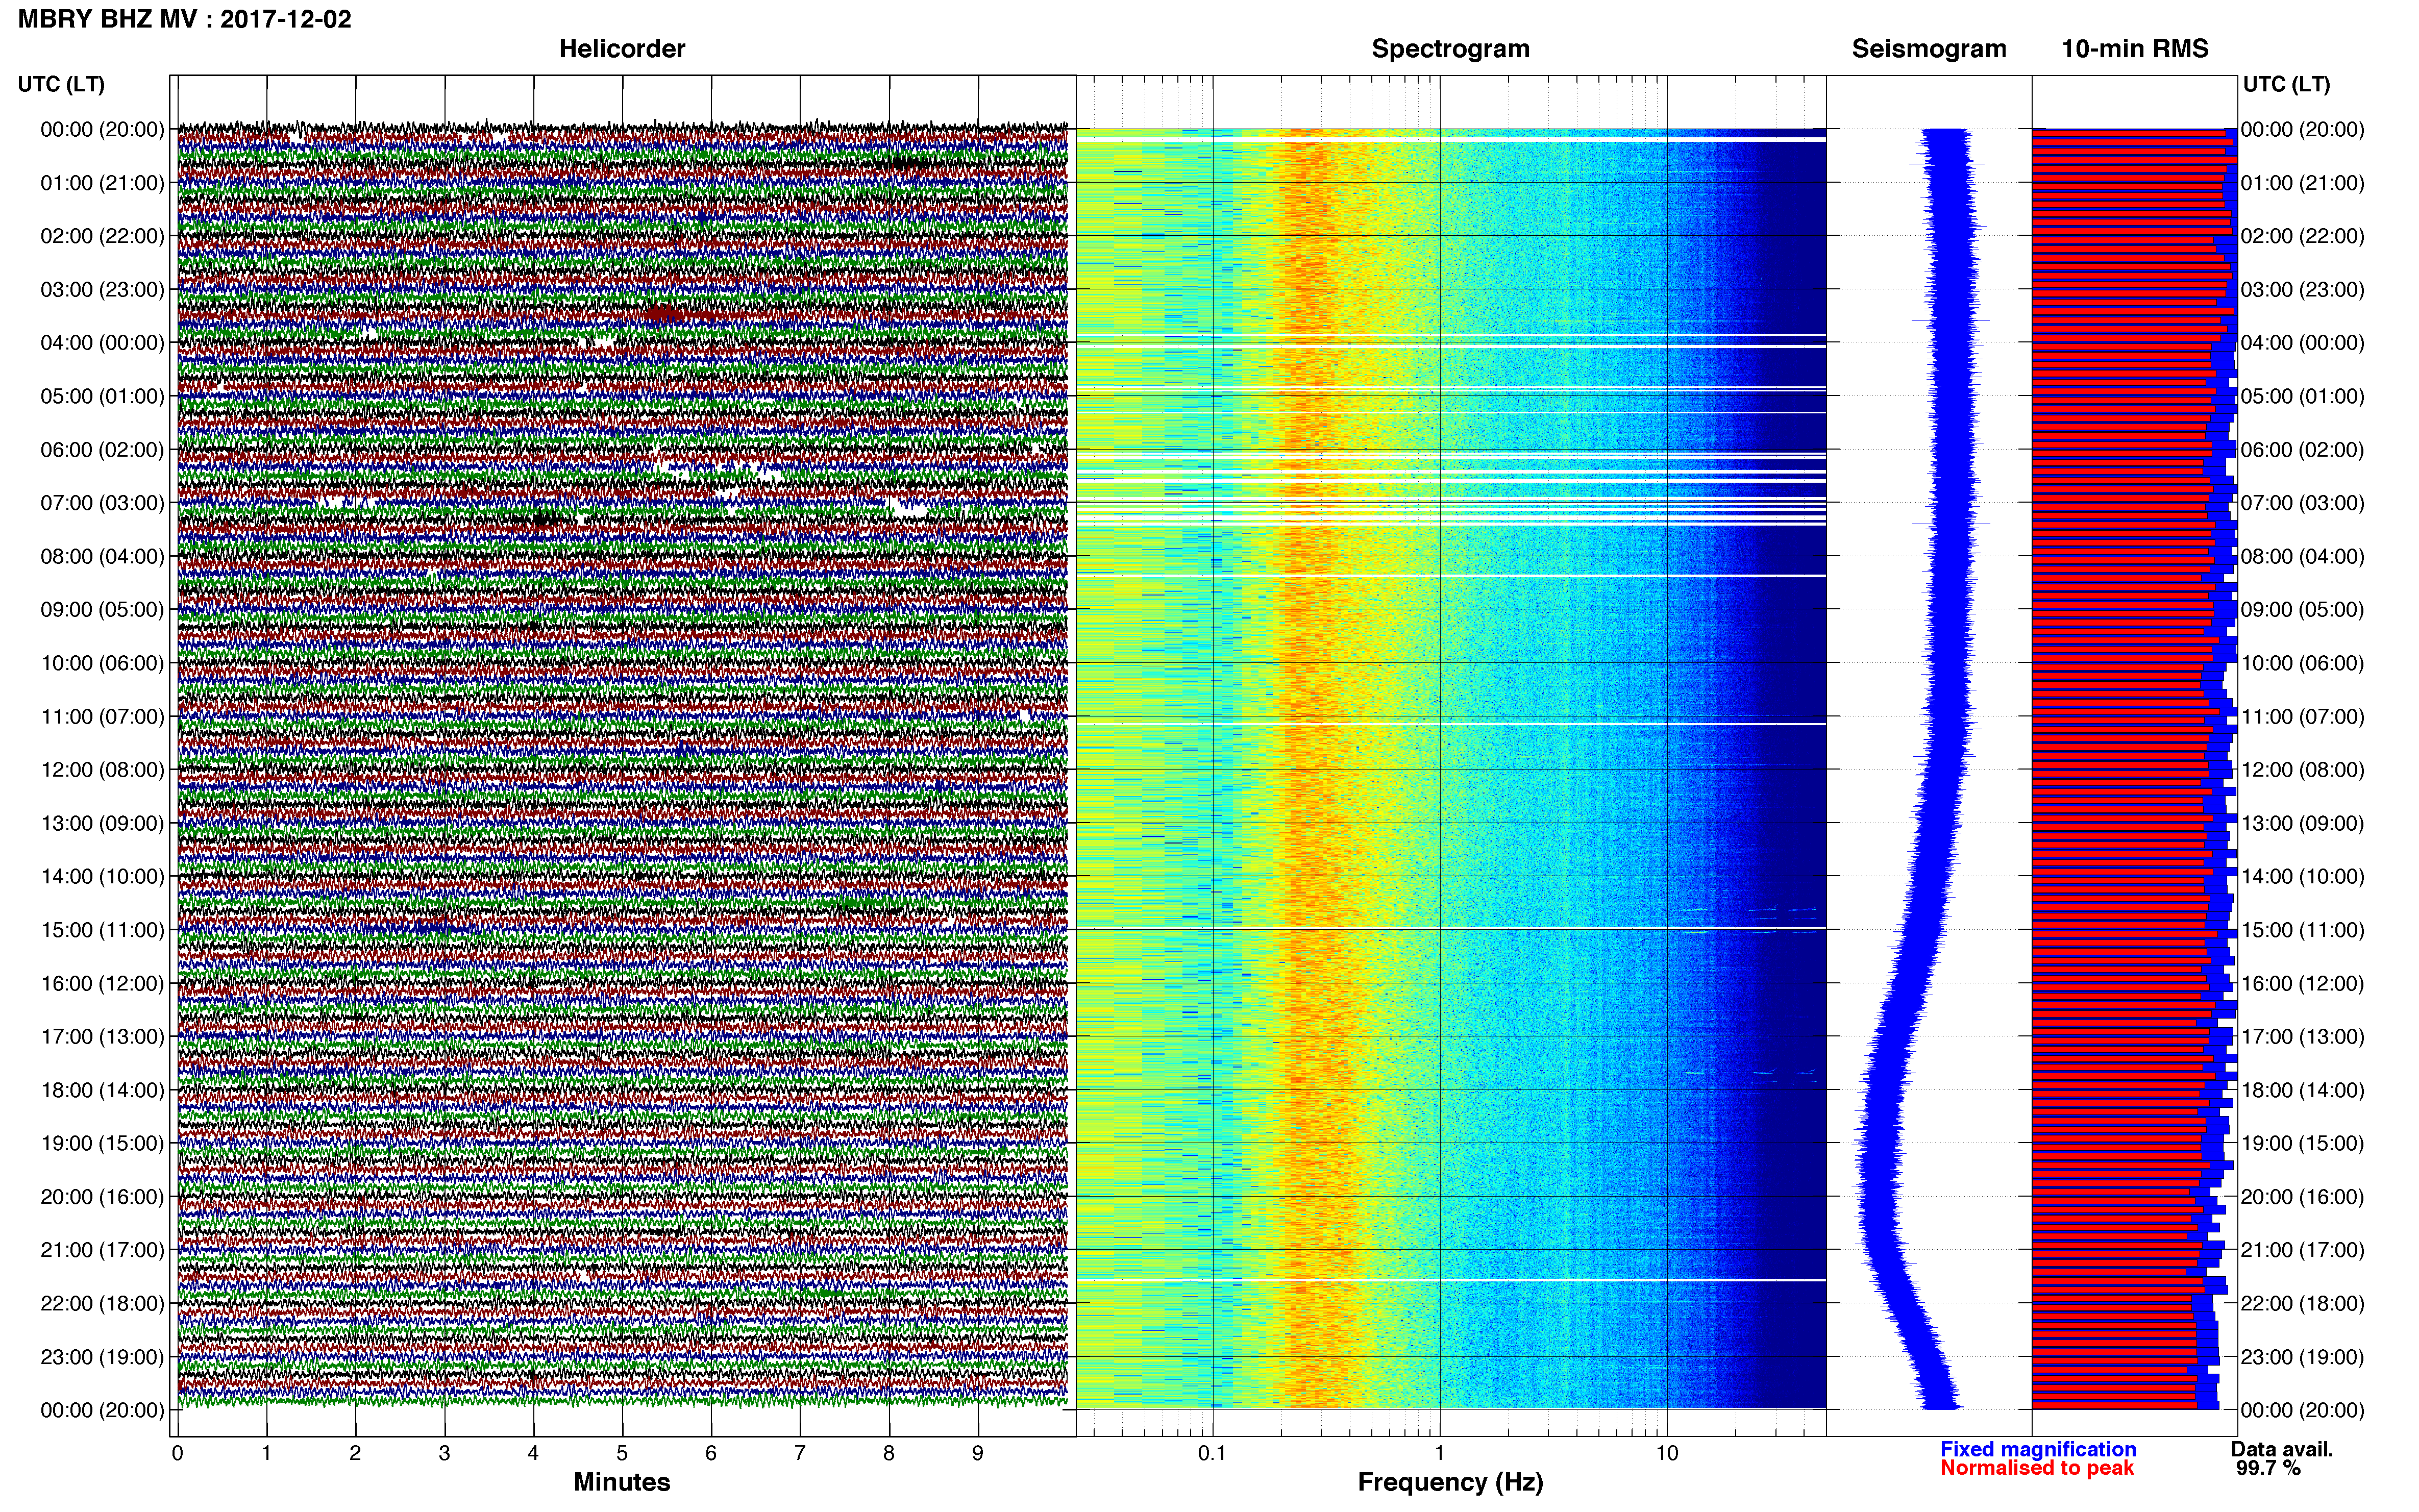Screen dimensions: 2419x1512
Task: Click helicorder time label "04:00 (00:00)"
Action: tap(102, 343)
